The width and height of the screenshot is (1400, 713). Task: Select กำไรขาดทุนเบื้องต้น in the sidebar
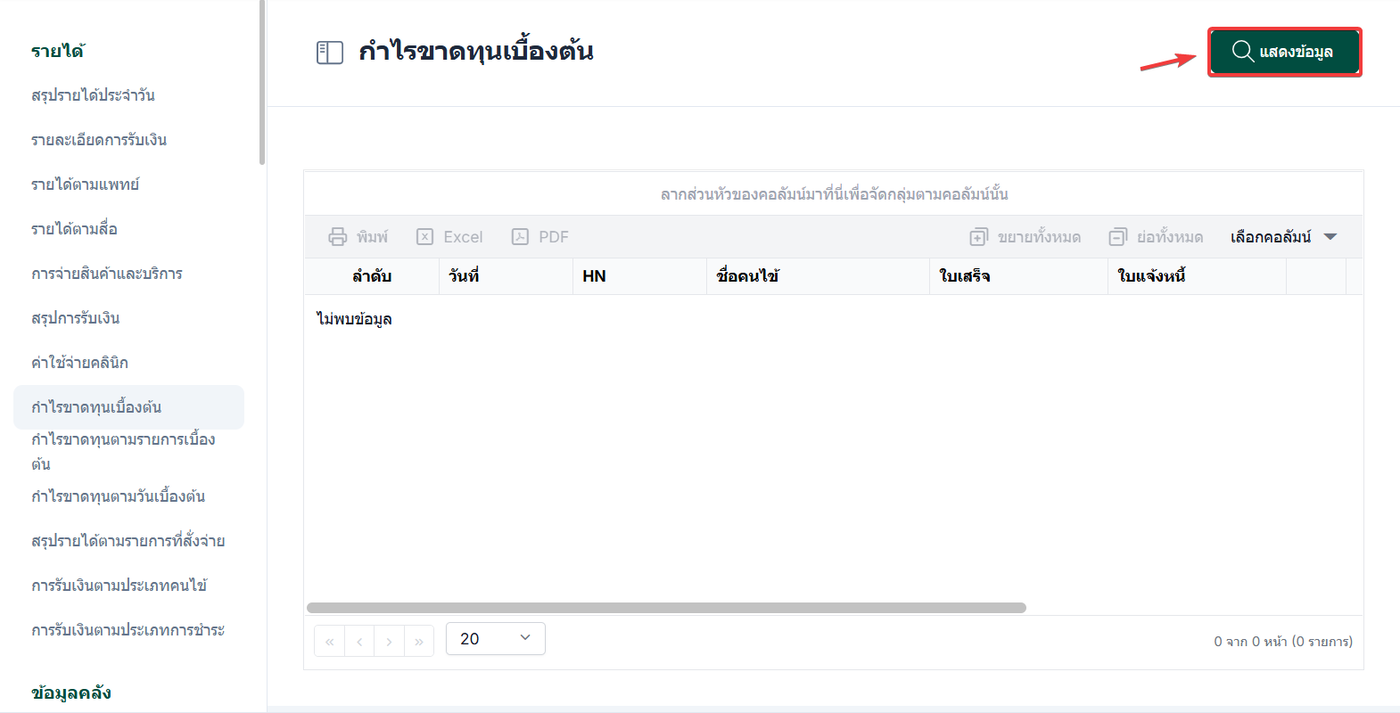128,407
